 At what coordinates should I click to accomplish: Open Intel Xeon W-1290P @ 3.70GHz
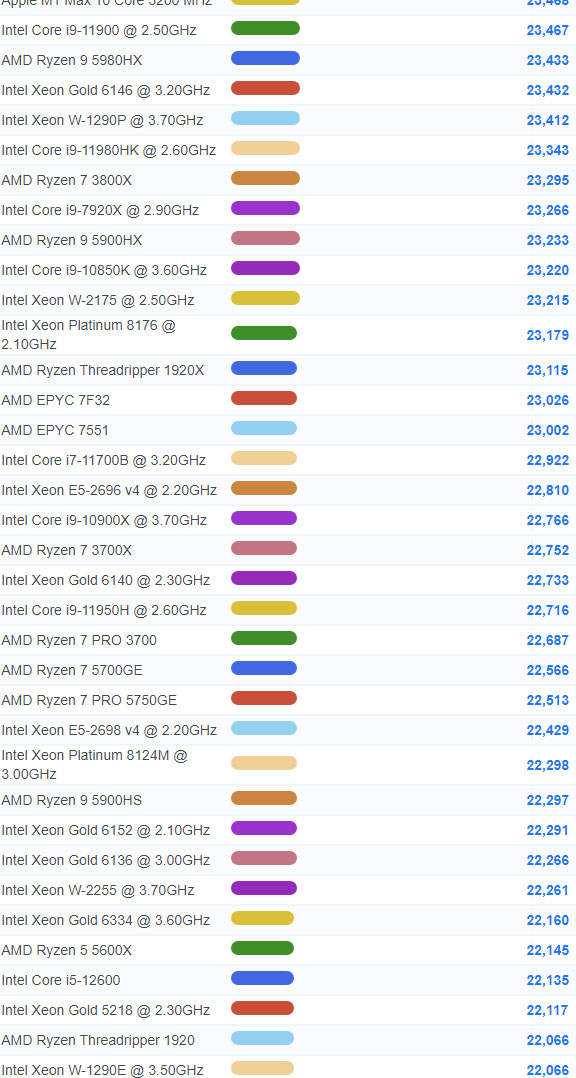pos(102,120)
